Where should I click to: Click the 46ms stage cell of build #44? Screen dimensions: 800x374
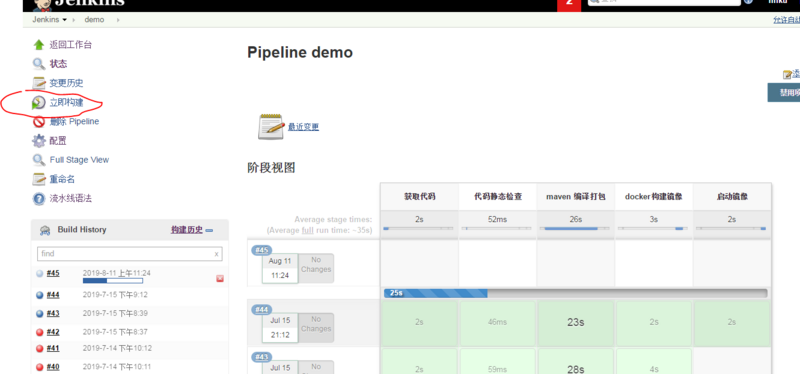tap(497, 322)
